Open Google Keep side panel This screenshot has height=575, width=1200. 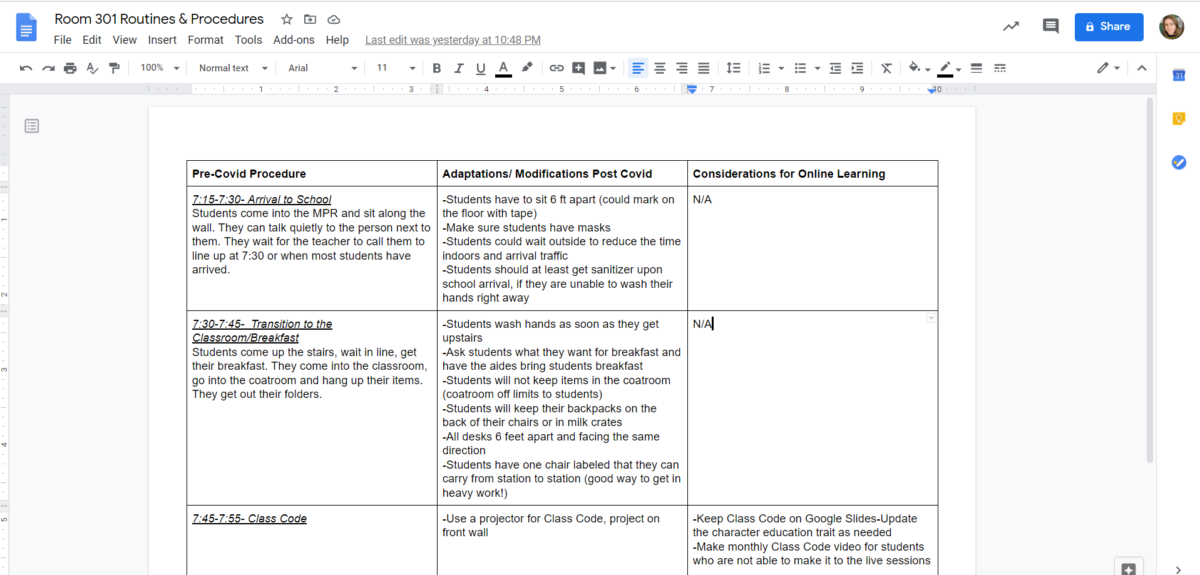click(x=1178, y=119)
